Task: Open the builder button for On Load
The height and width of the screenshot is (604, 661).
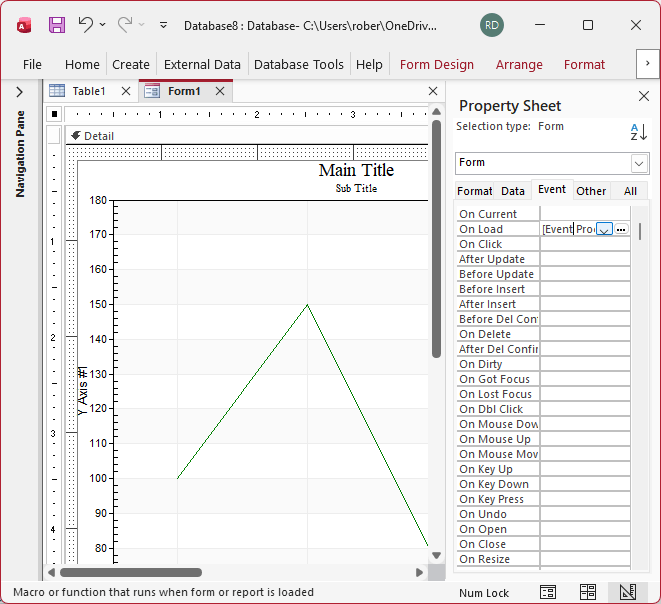Action: [x=621, y=229]
